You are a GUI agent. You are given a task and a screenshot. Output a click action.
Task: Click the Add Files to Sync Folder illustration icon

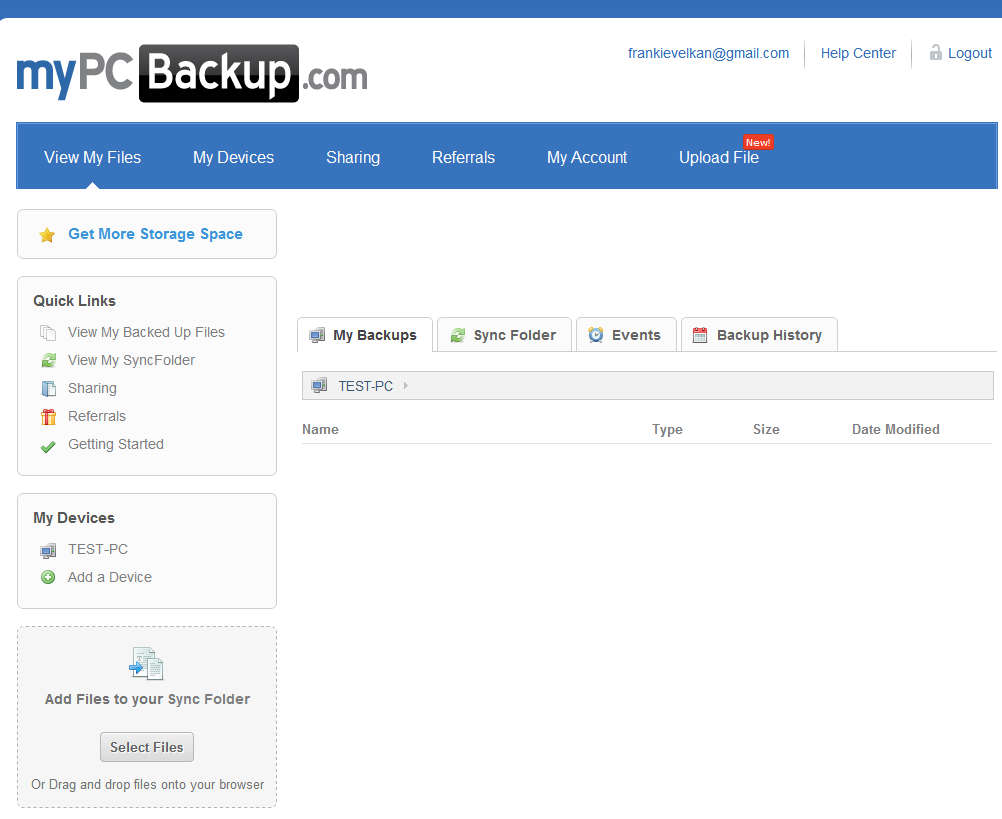pyautogui.click(x=146, y=663)
